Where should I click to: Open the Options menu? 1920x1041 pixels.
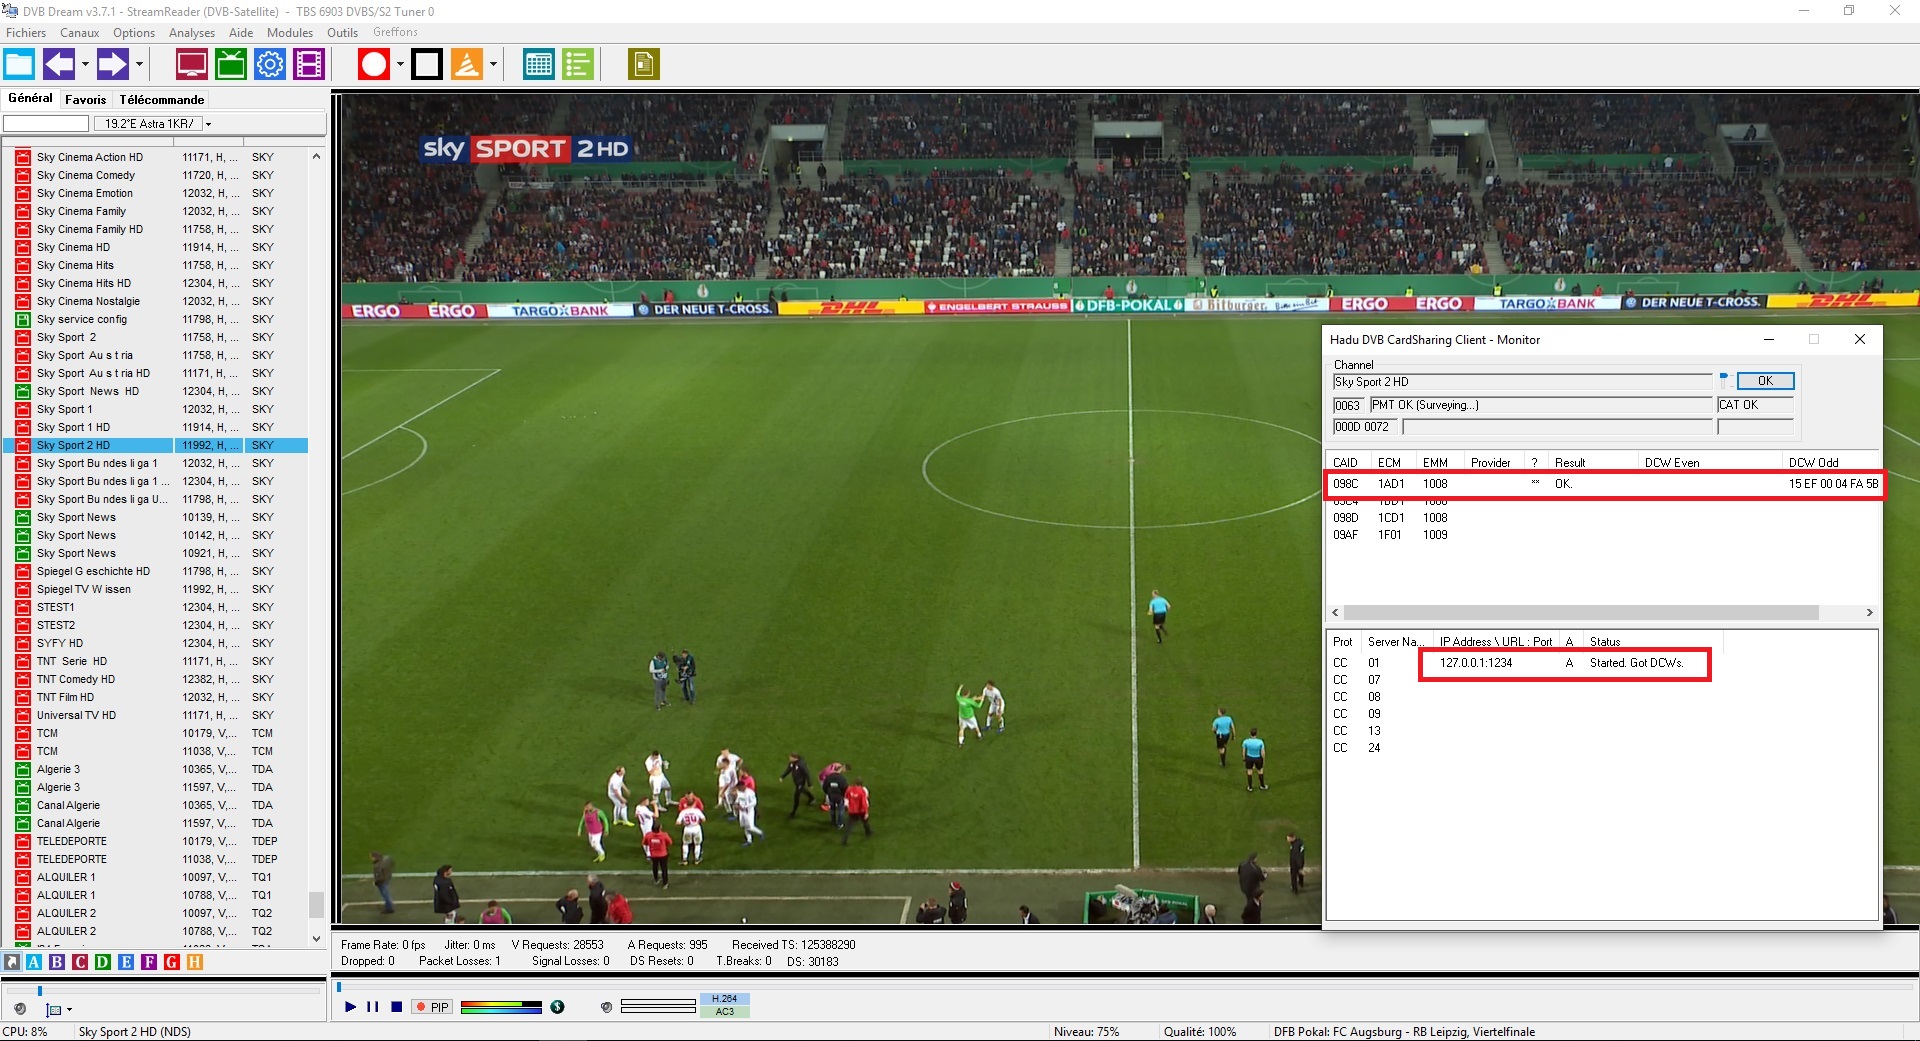coord(134,33)
